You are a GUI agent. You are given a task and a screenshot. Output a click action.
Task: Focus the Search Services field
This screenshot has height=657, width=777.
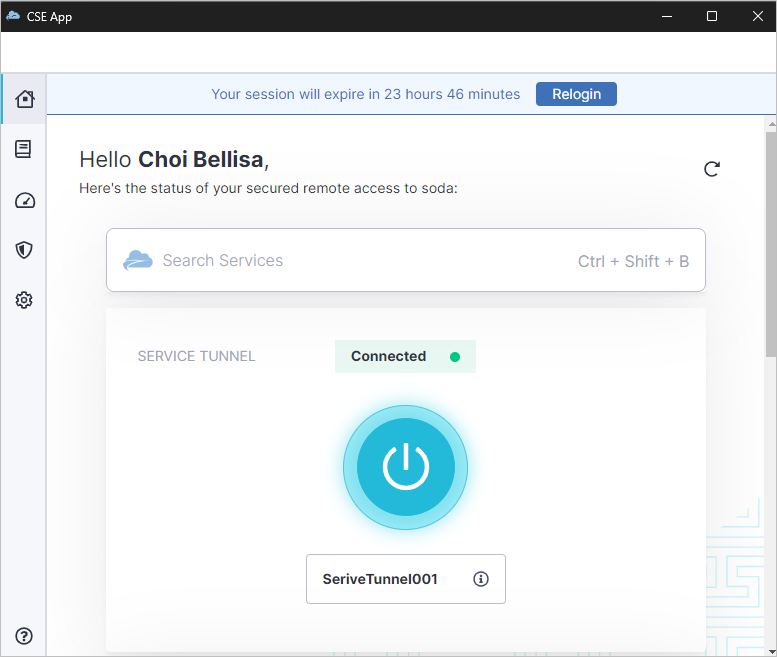360,261
